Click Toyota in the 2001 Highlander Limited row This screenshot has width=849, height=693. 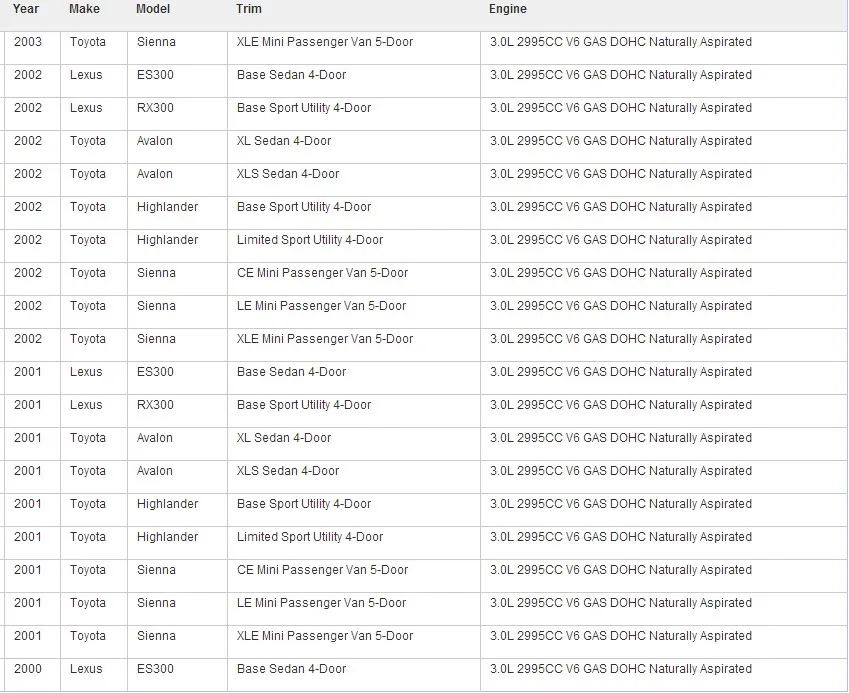[88, 538]
